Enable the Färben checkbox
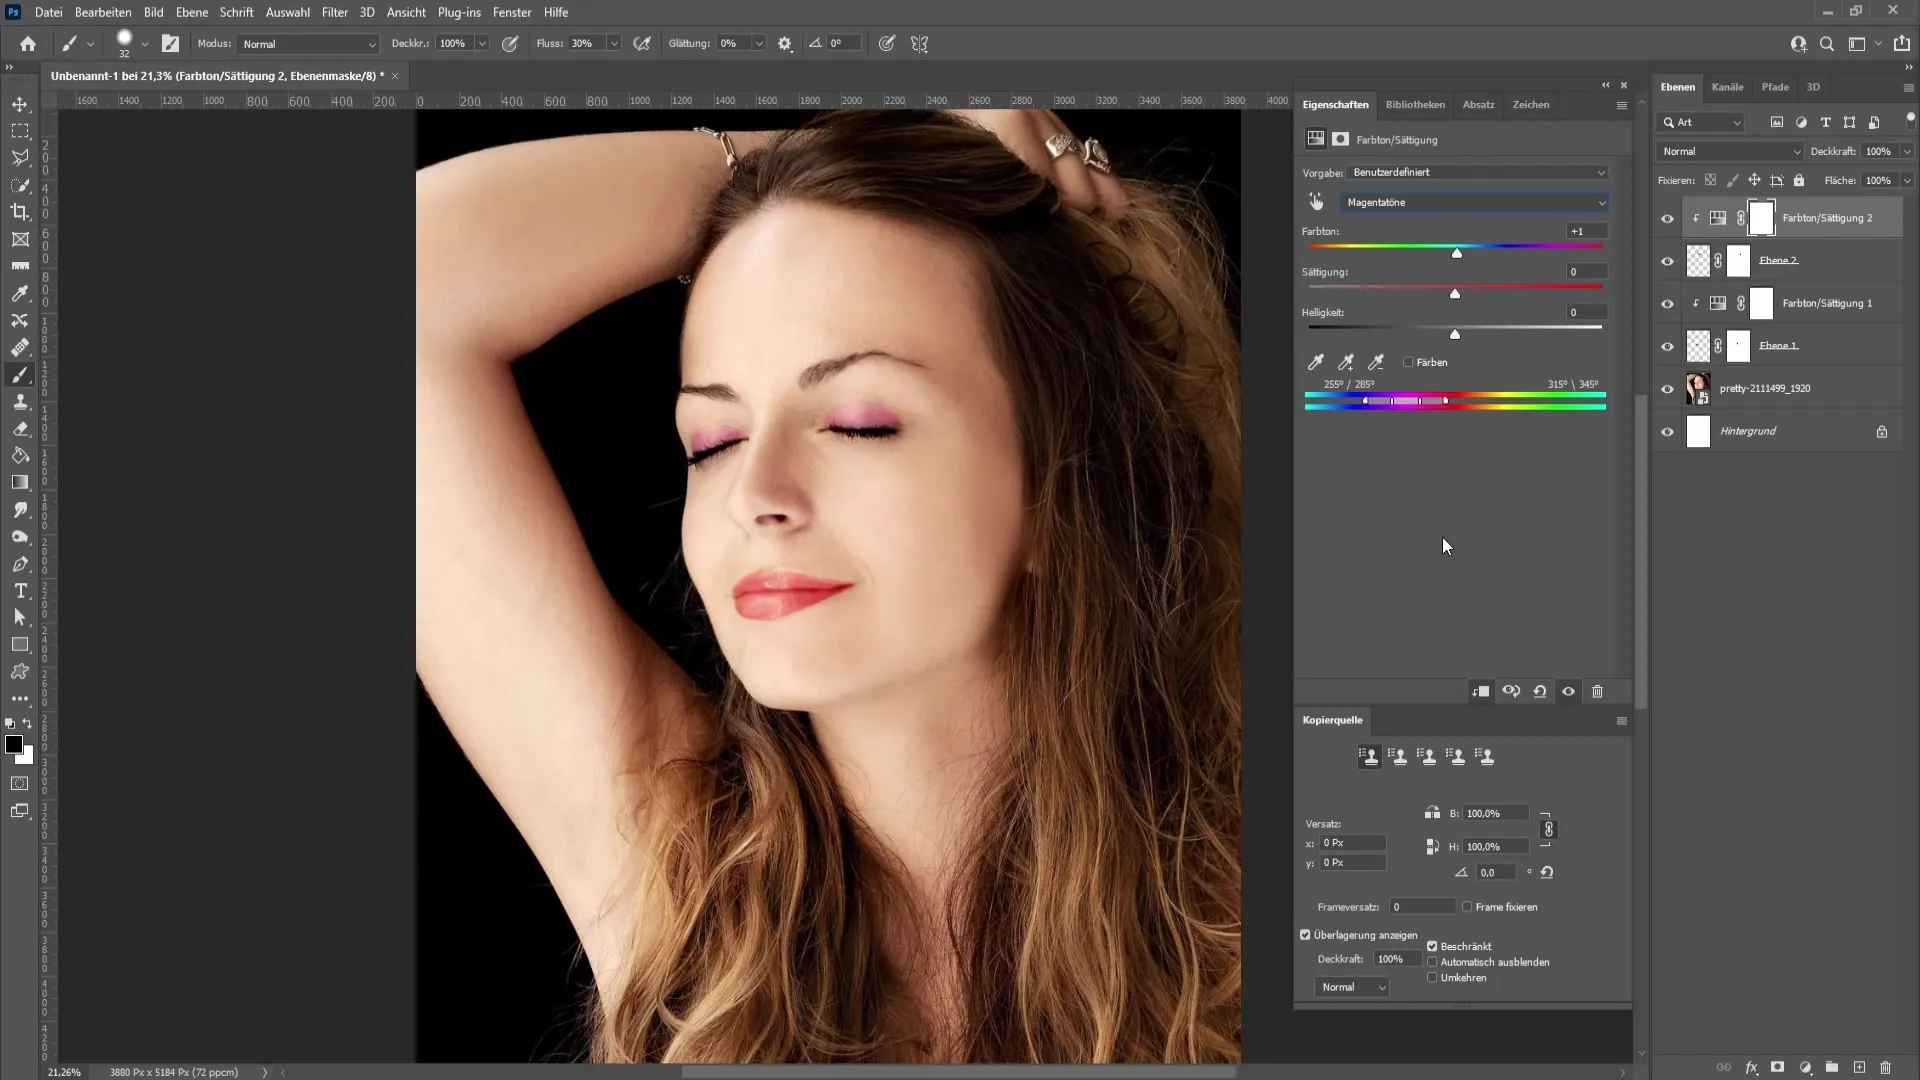The height and width of the screenshot is (1080, 1920). coord(1408,363)
